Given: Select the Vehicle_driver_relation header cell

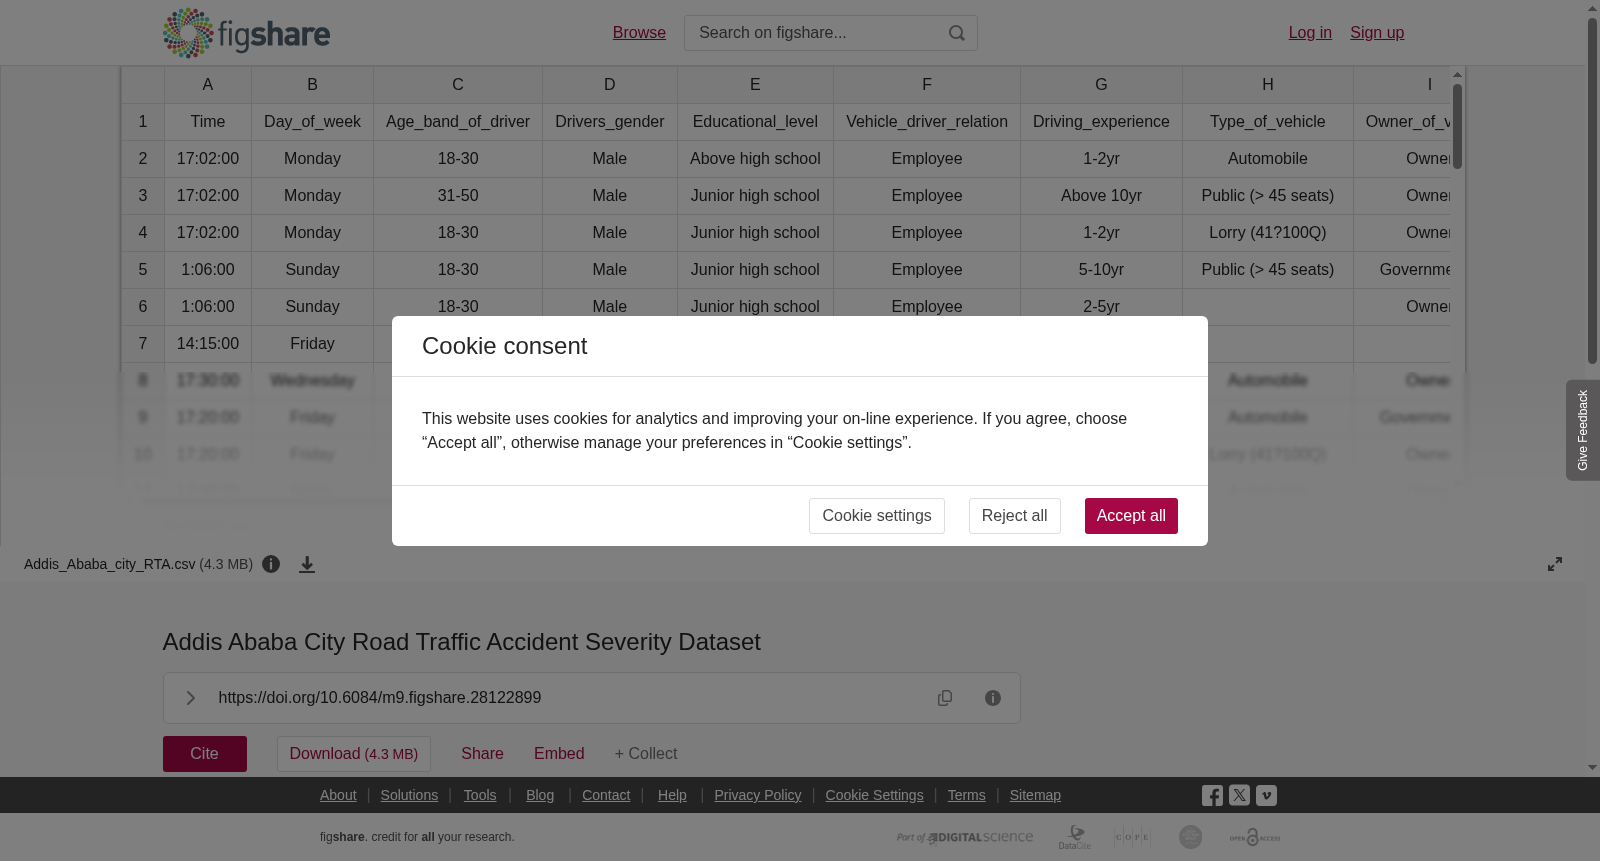Looking at the screenshot, I should pyautogui.click(x=927, y=122).
